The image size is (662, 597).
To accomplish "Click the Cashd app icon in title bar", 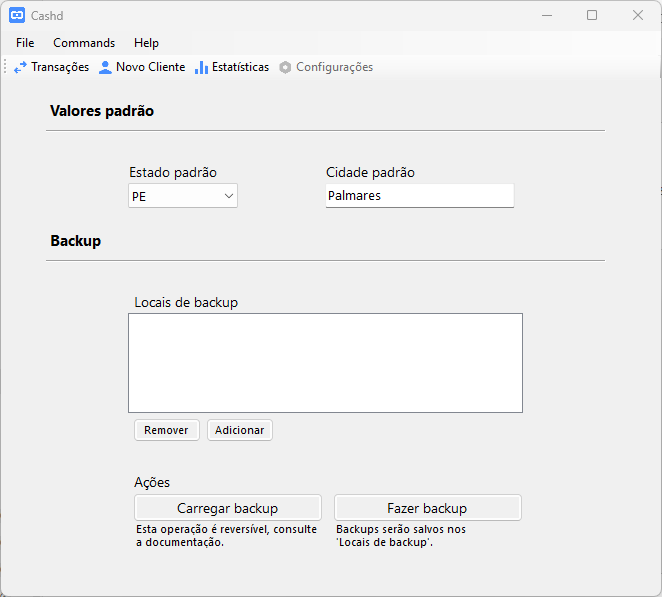I will tap(17, 15).
